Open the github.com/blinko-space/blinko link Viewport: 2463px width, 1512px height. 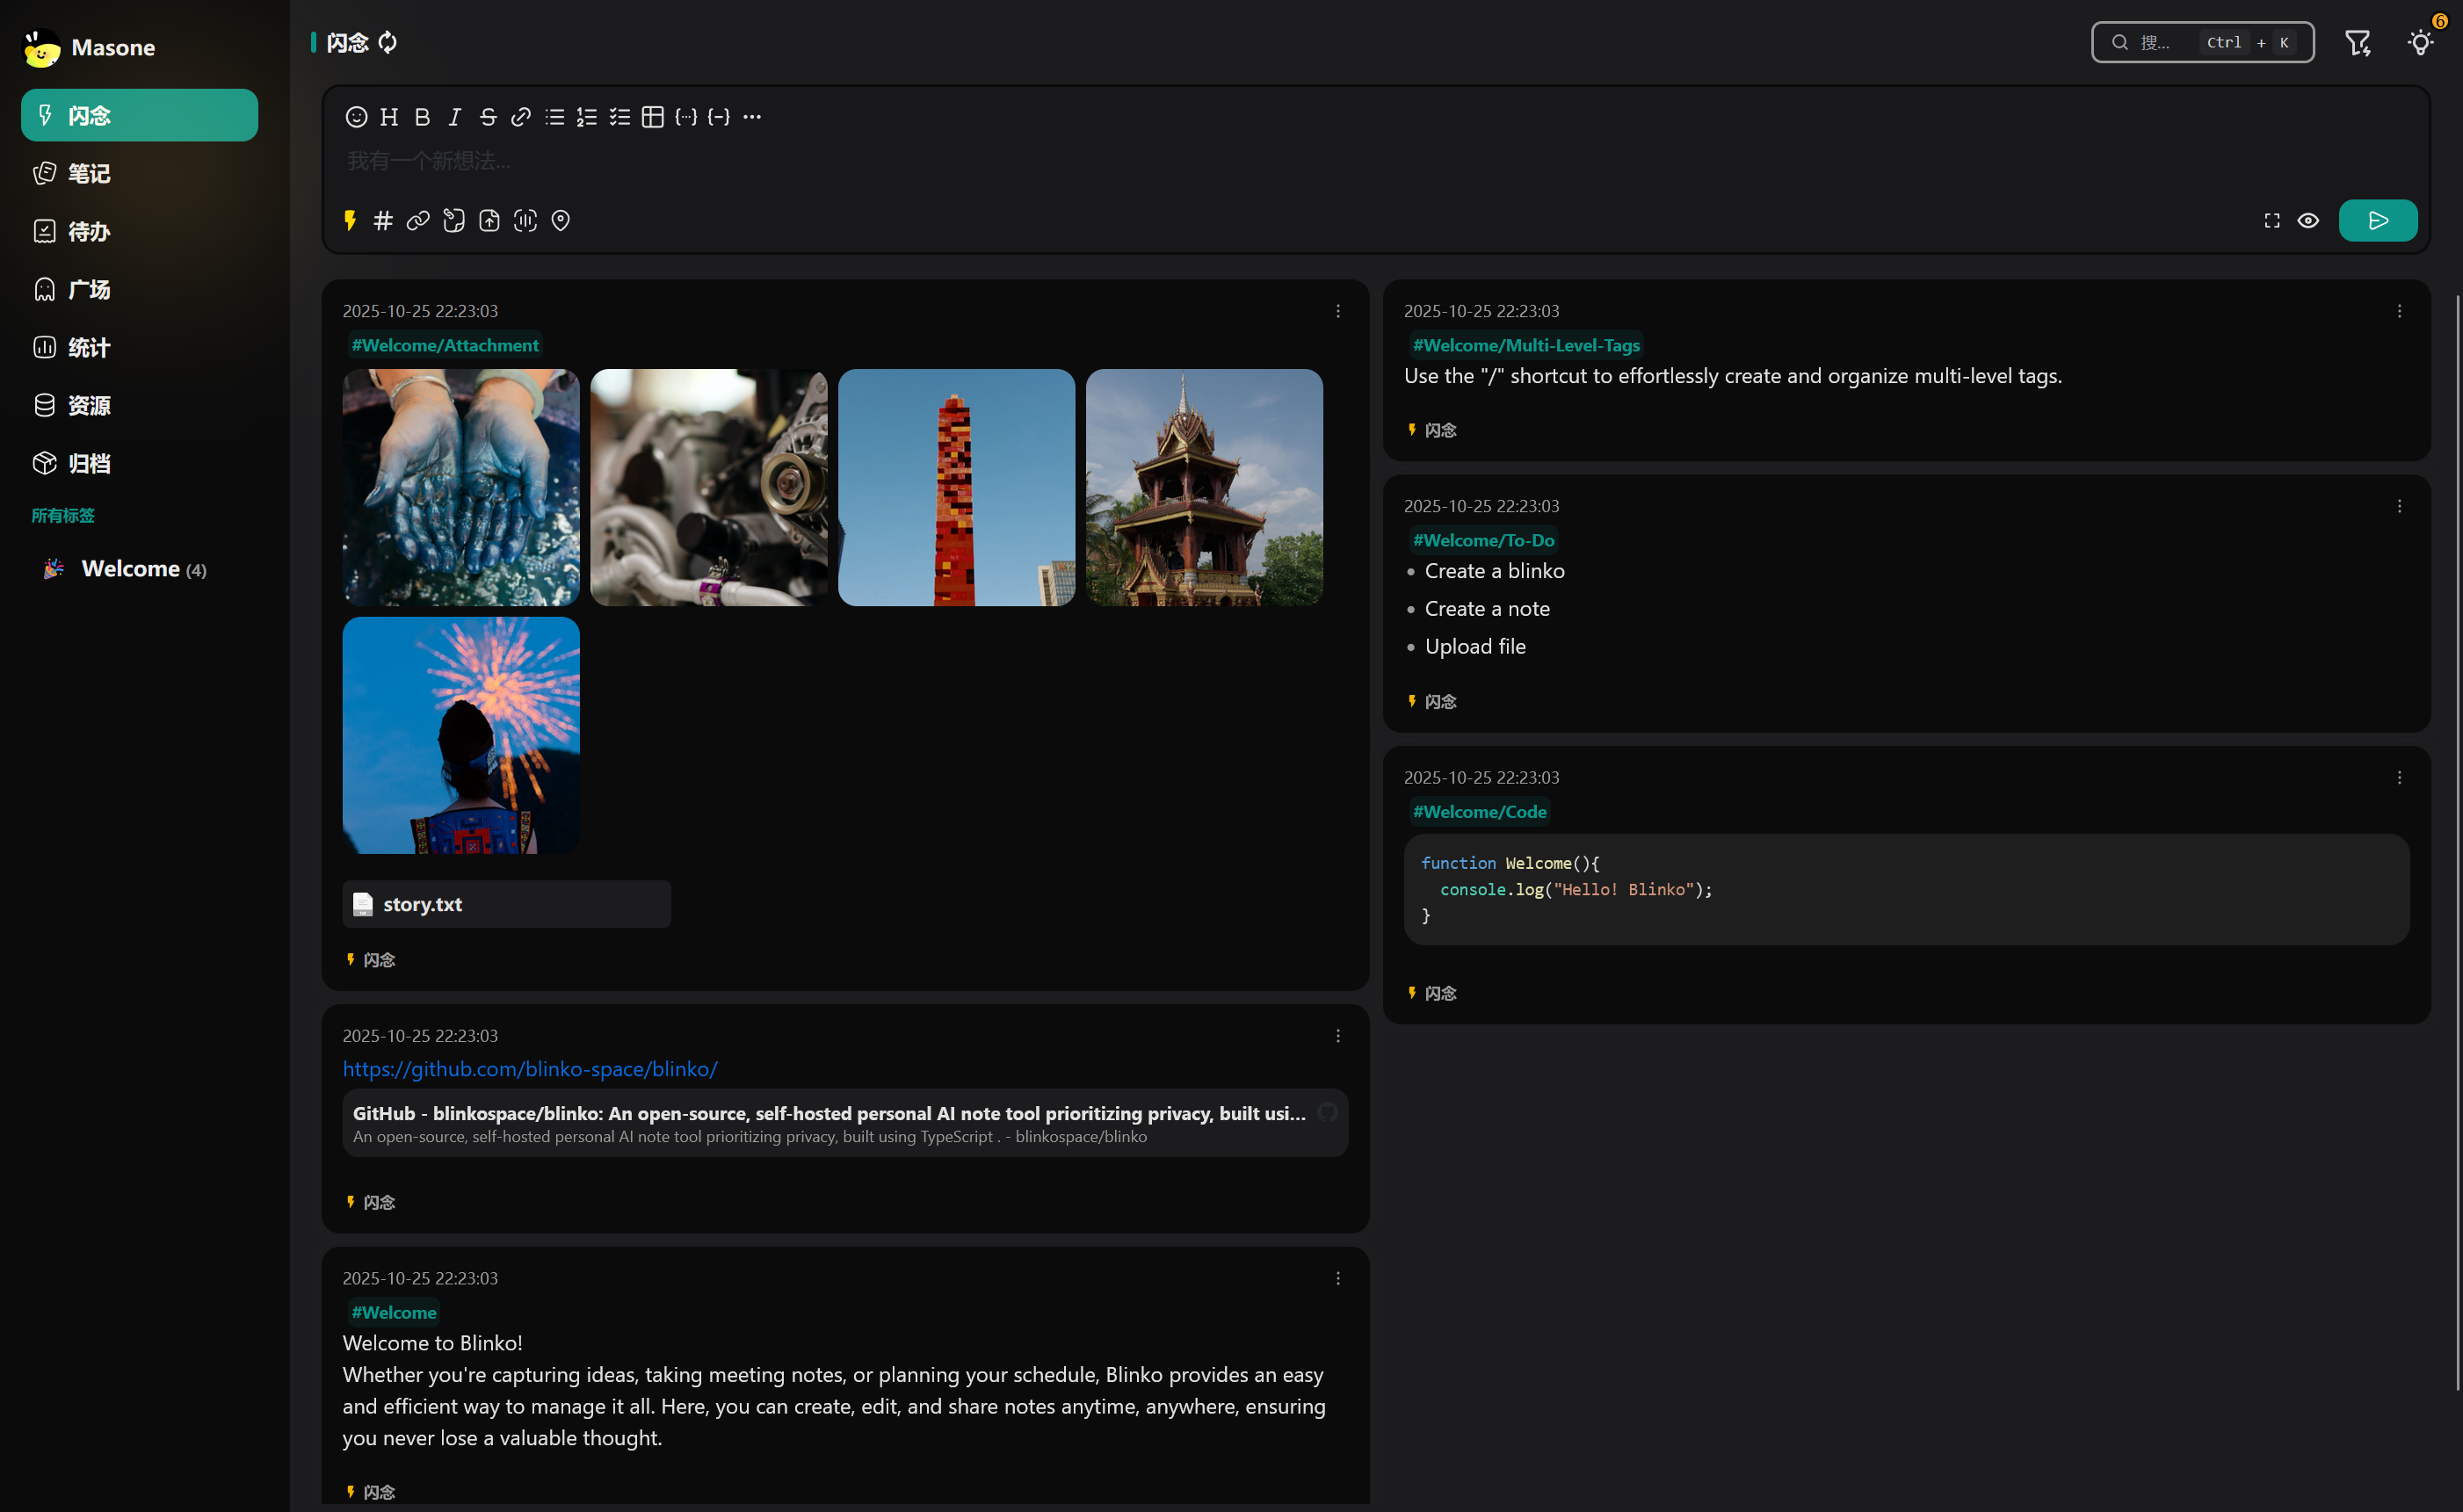click(x=530, y=1069)
